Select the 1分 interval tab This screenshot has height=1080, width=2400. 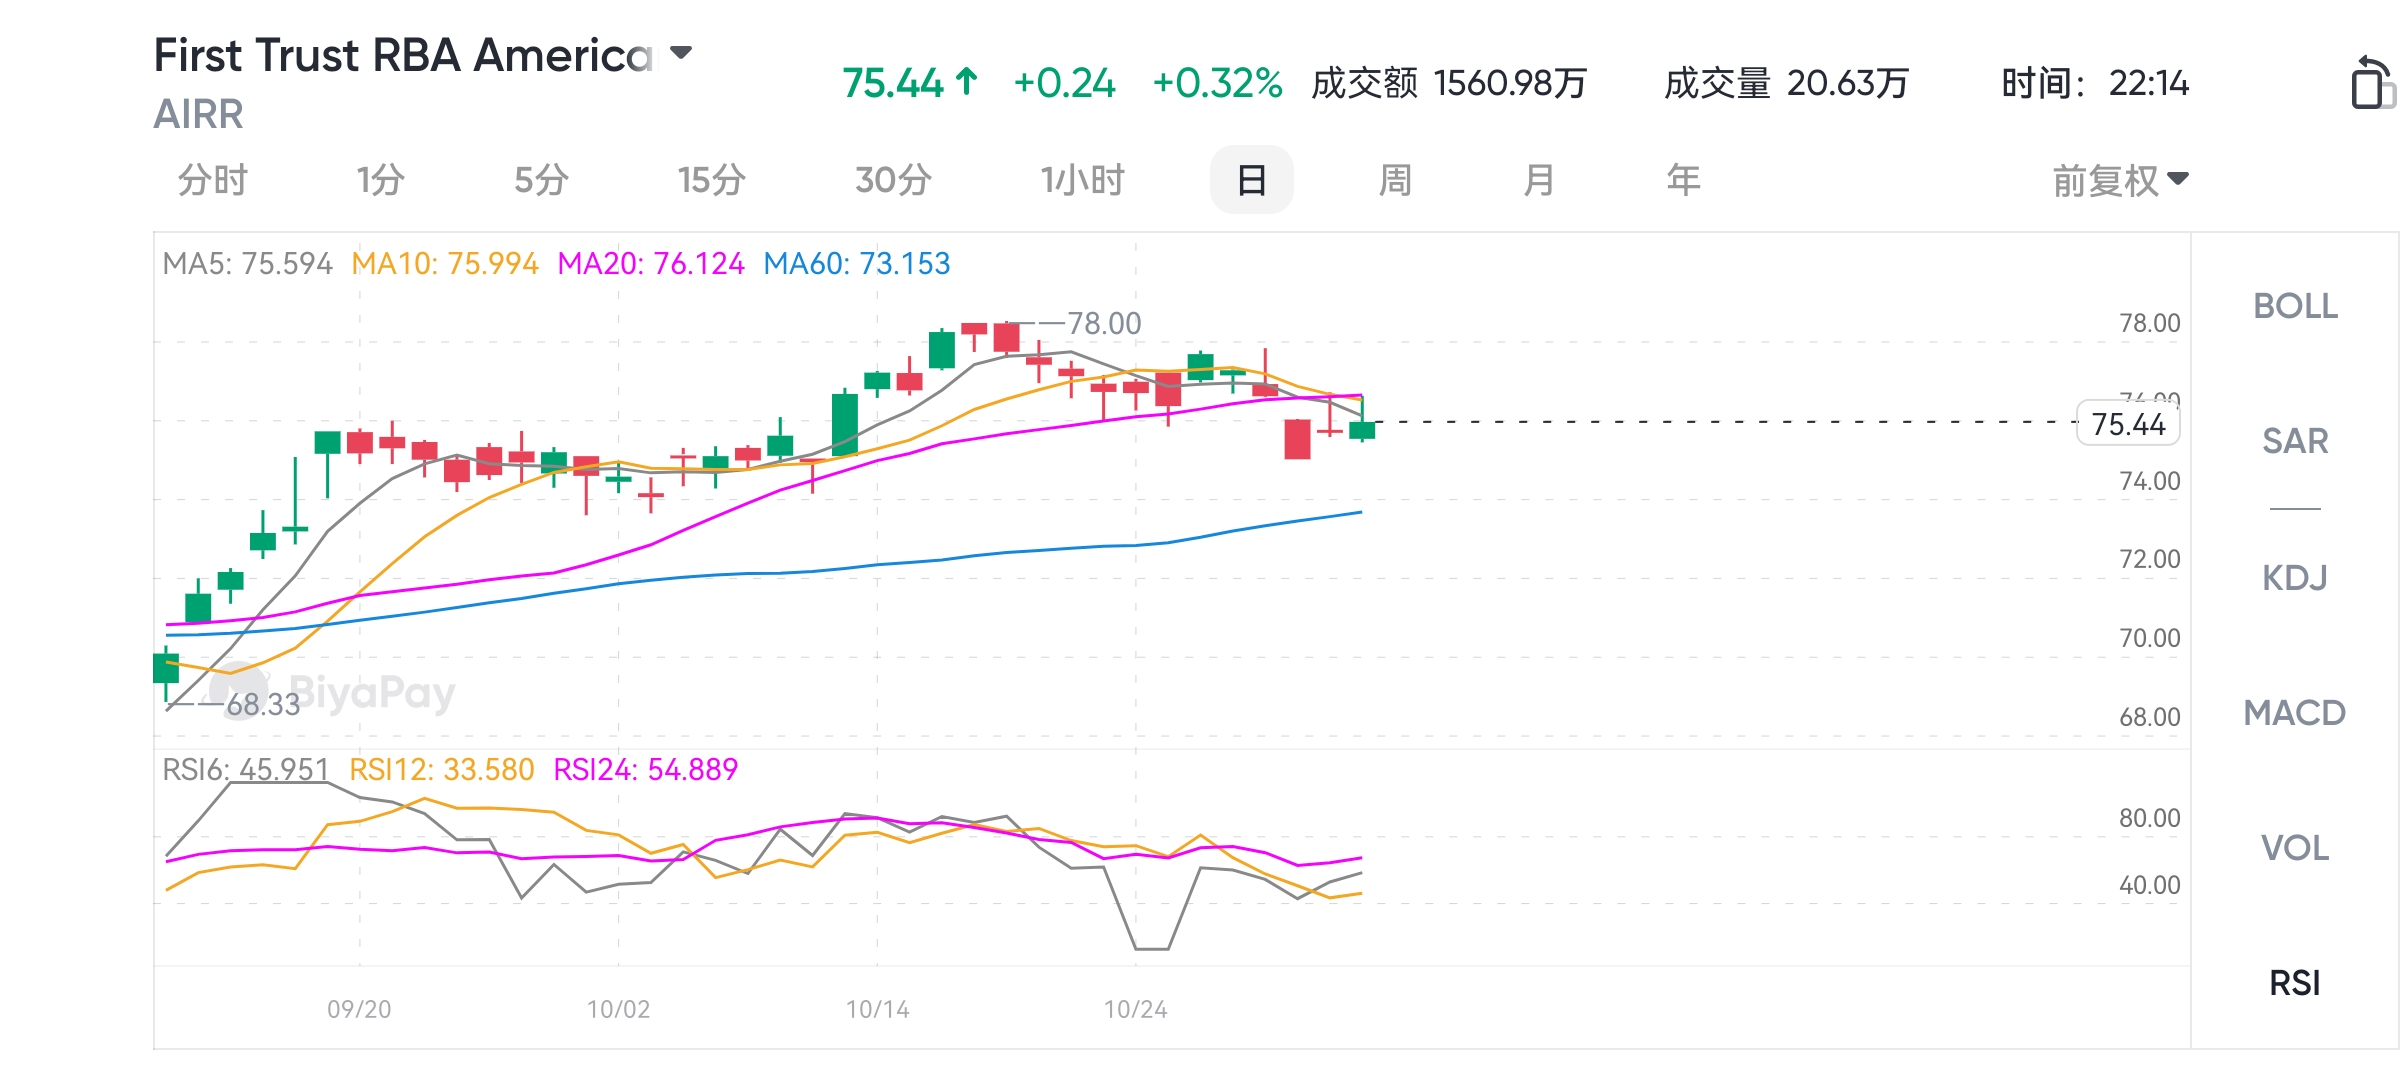pos(381,180)
